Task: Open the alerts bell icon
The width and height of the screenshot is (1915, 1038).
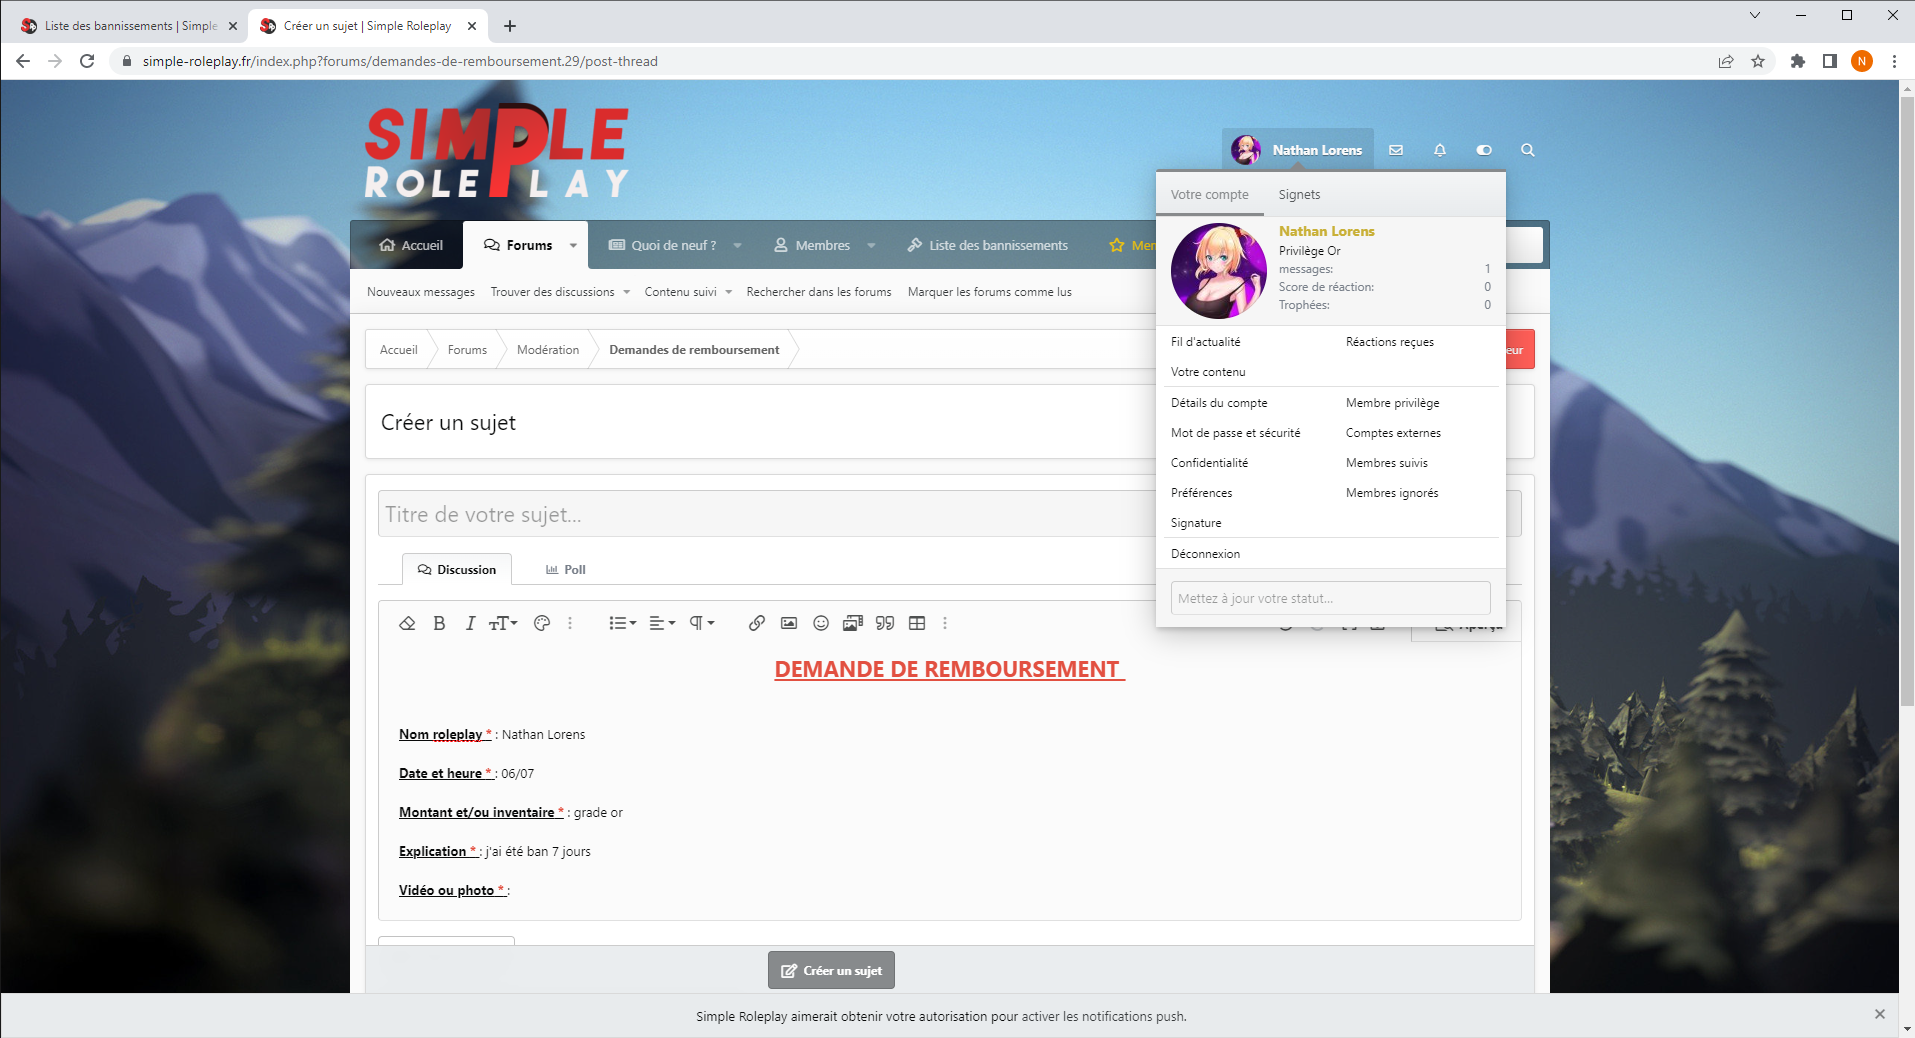Action: 1440,150
